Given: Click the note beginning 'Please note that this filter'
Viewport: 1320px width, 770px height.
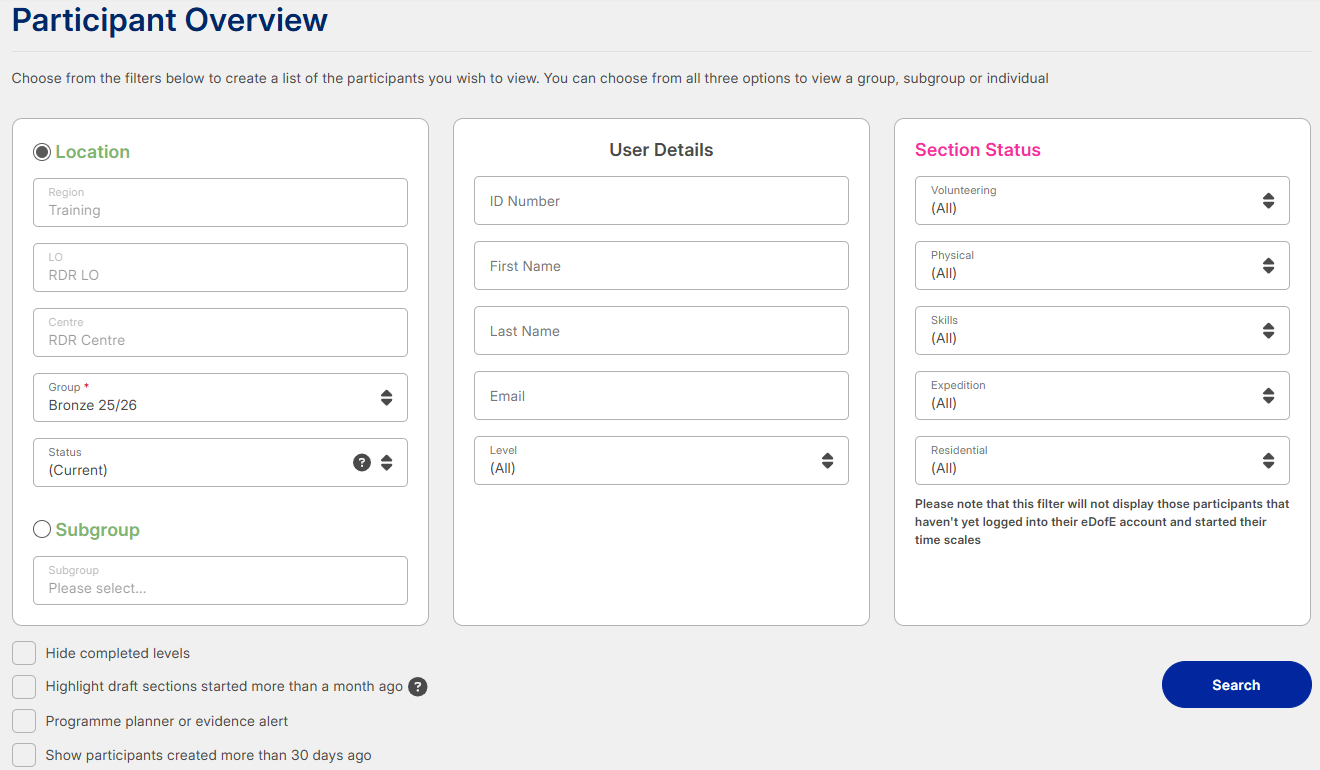Looking at the screenshot, I should coord(1102,522).
